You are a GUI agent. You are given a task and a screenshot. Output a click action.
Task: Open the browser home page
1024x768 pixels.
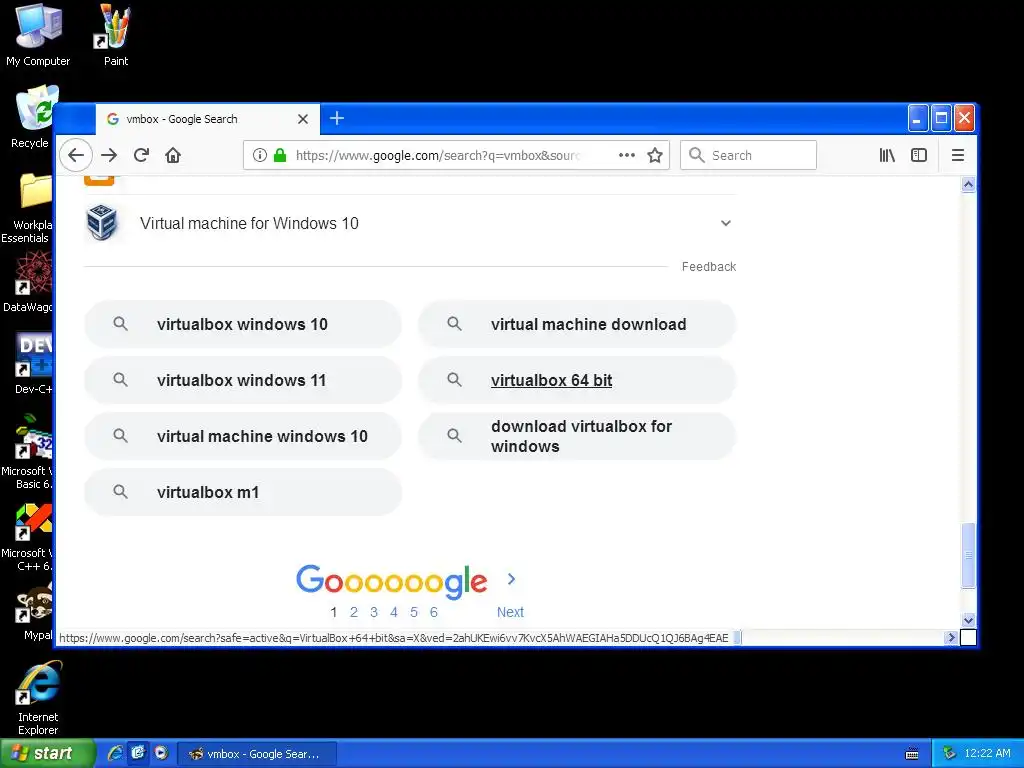[173, 155]
